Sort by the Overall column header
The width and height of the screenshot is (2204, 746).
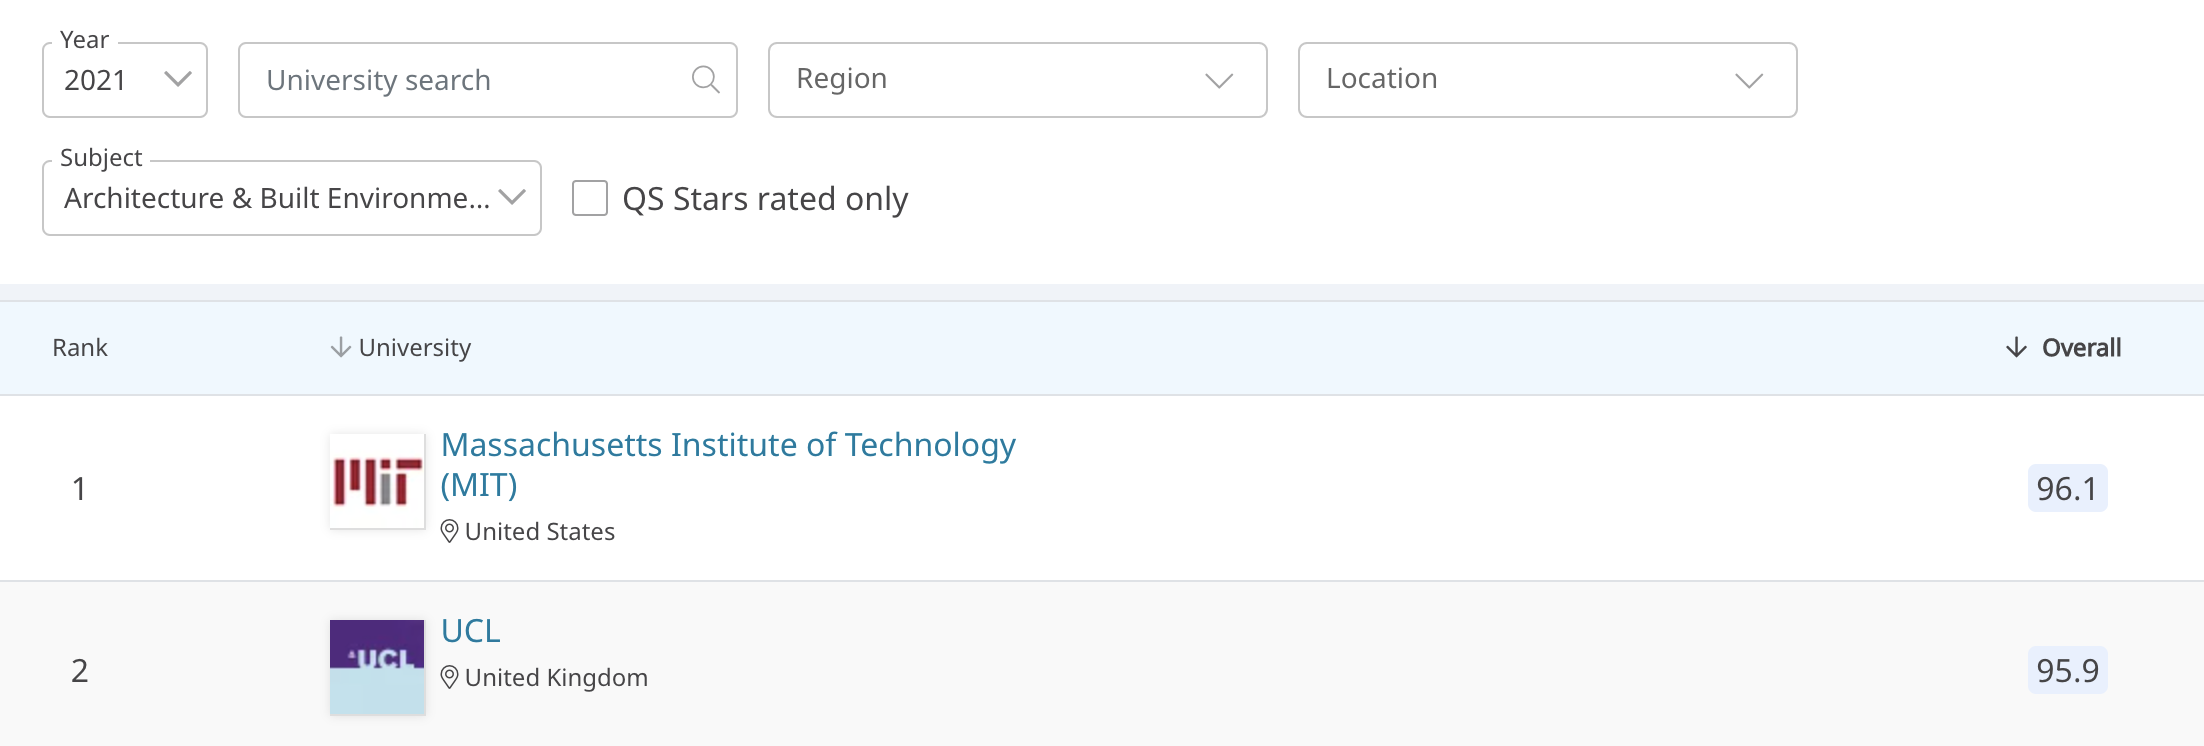[x=2080, y=347]
